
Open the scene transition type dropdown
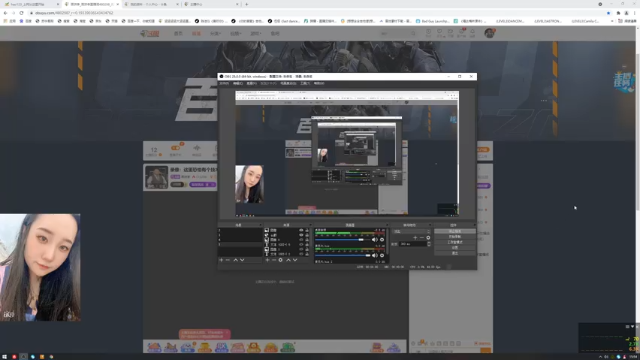pyautogui.click(x=412, y=231)
